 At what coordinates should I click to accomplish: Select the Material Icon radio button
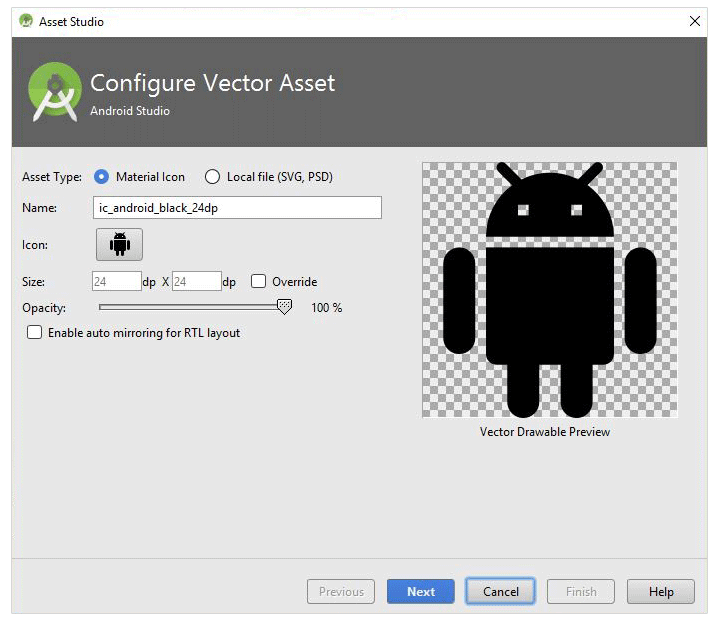(x=101, y=177)
